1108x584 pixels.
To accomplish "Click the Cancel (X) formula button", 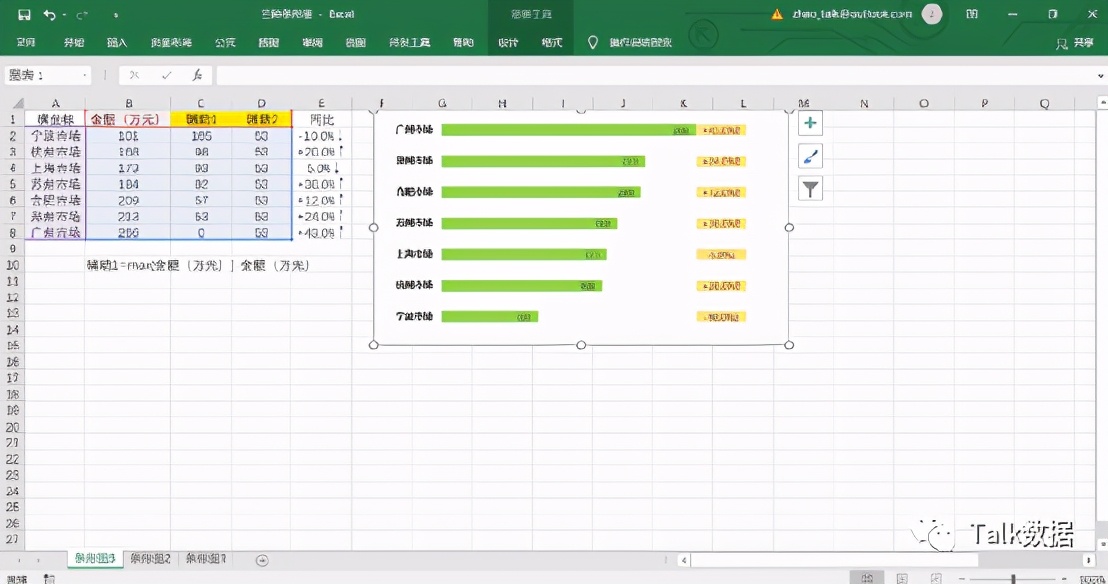I will click(134, 75).
